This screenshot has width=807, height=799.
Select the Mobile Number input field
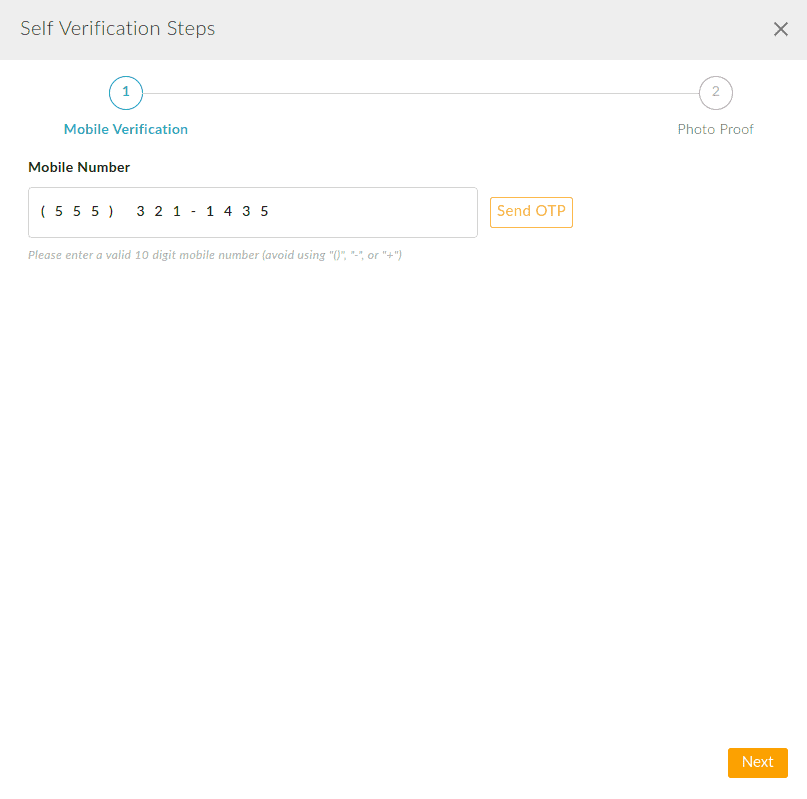tap(252, 212)
